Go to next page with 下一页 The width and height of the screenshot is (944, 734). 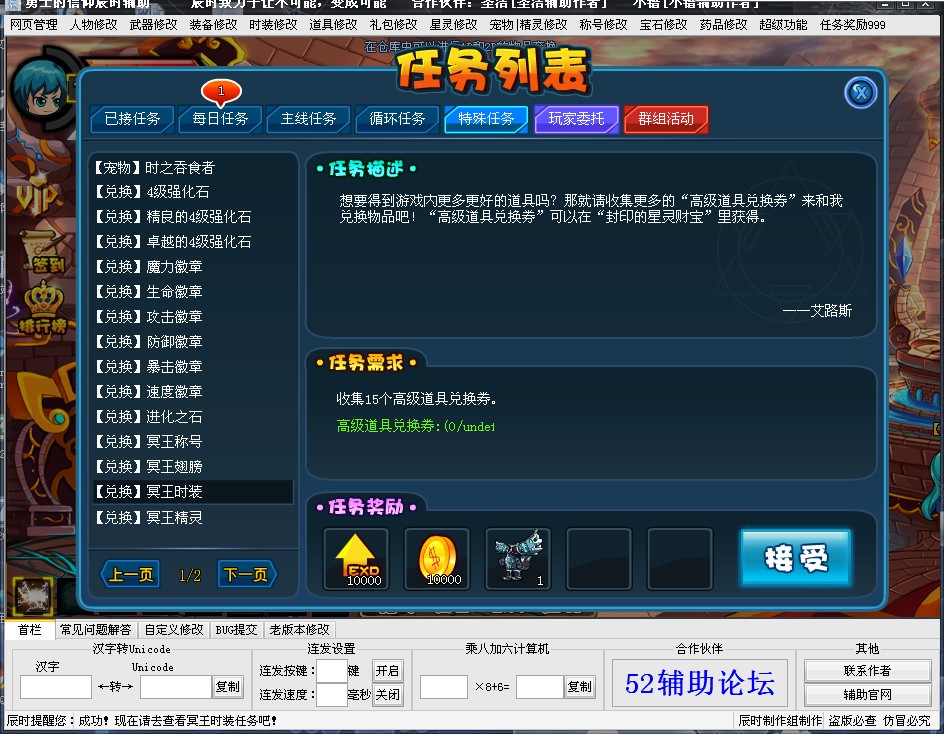point(246,575)
